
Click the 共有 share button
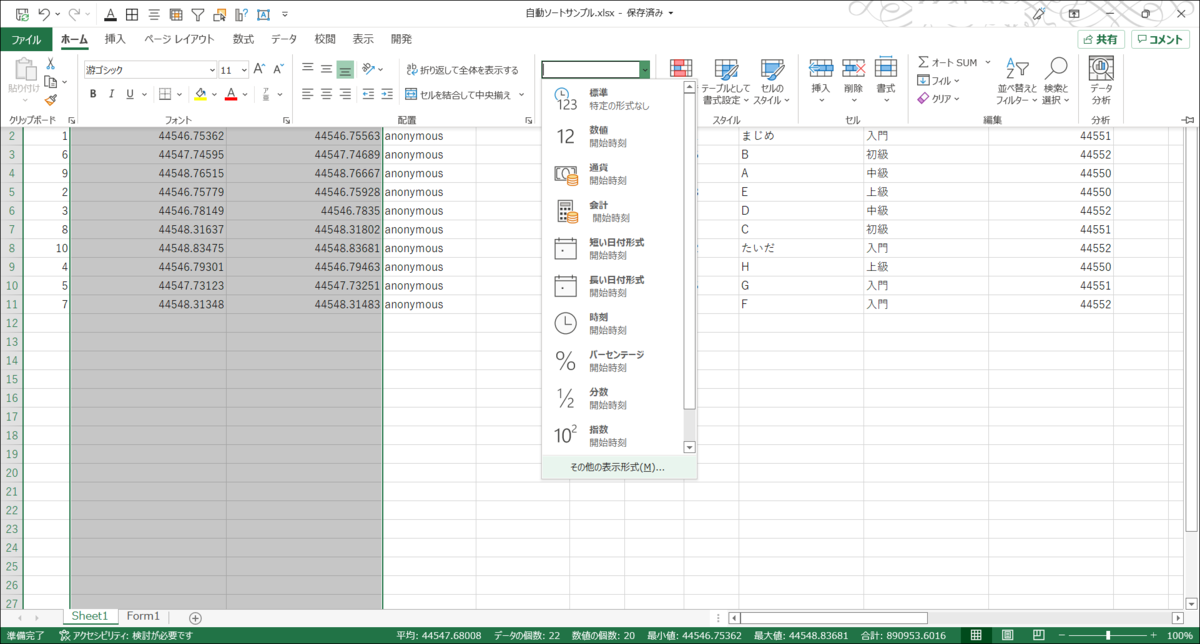coord(1101,39)
